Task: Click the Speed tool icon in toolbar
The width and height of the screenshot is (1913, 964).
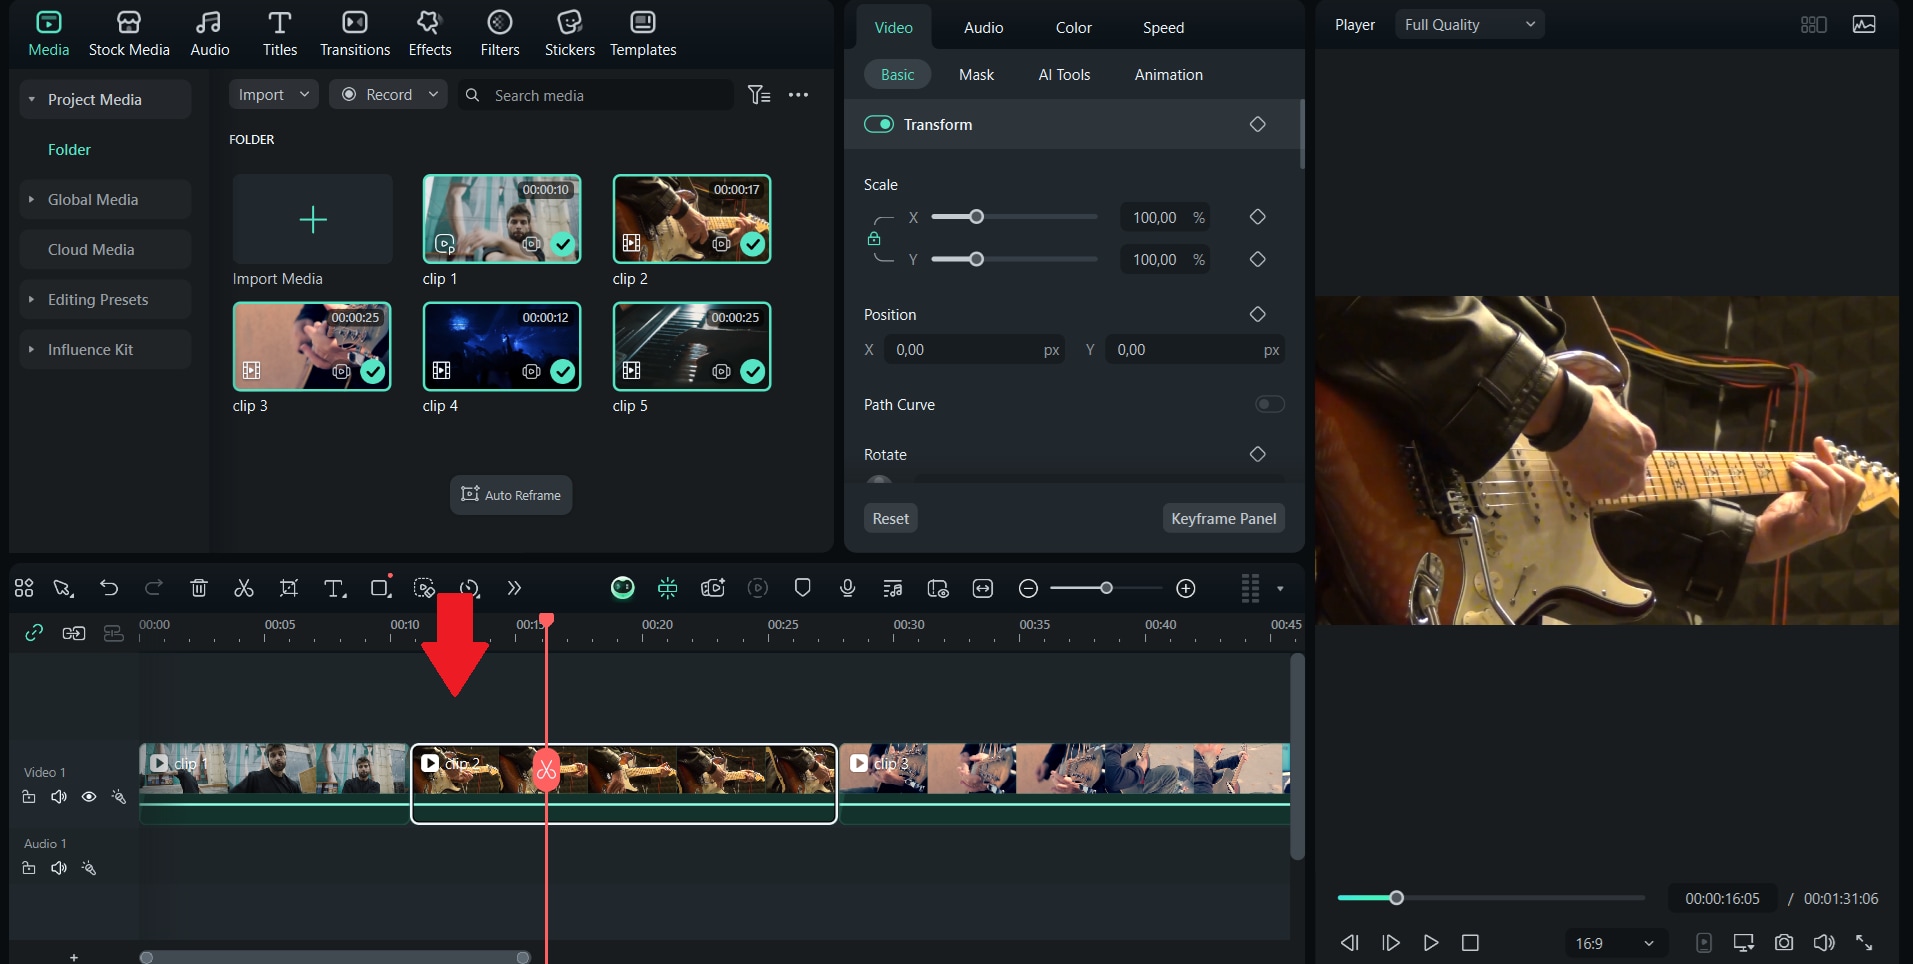Action: point(470,588)
